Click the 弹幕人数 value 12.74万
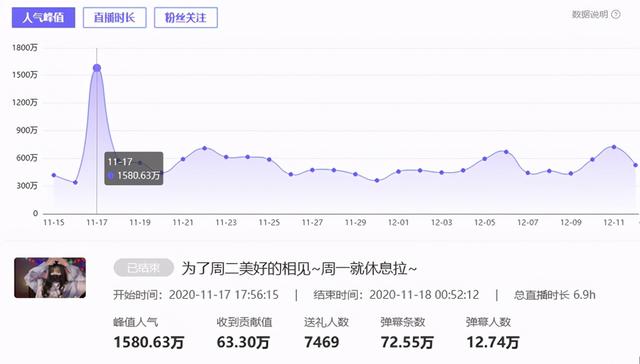640x364 pixels. click(x=493, y=342)
